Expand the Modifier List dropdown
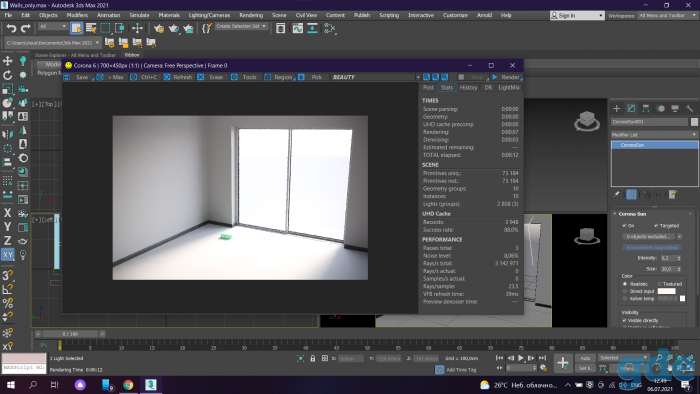Viewport: 700px width, 394px height. point(654,134)
